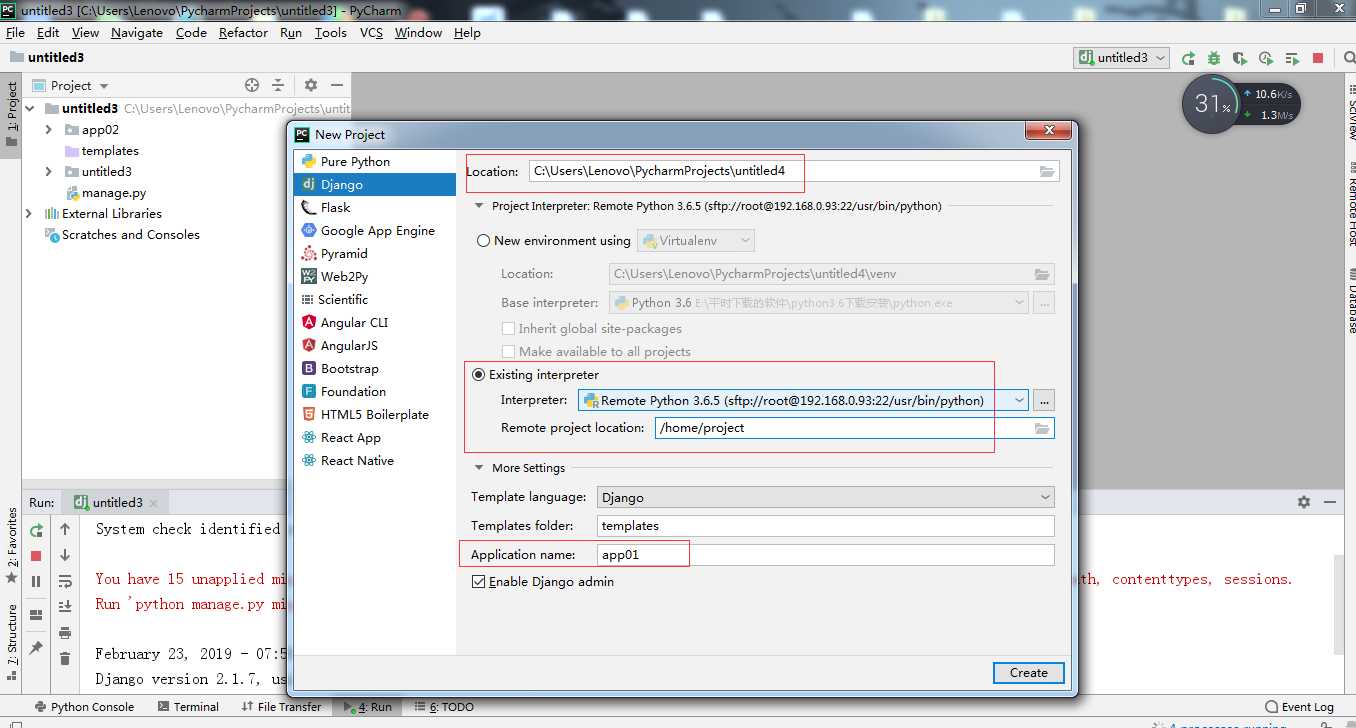
Task: Open Project panel gear settings
Action: (x=310, y=85)
